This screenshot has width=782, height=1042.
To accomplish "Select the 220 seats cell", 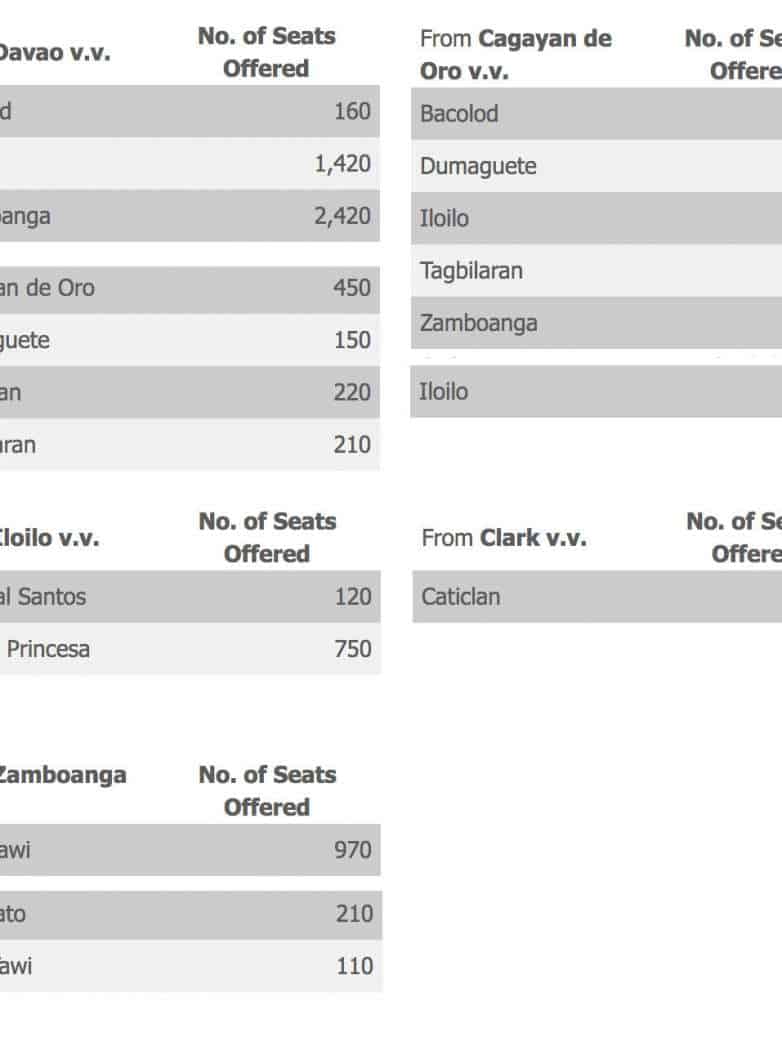I will [x=352, y=392].
